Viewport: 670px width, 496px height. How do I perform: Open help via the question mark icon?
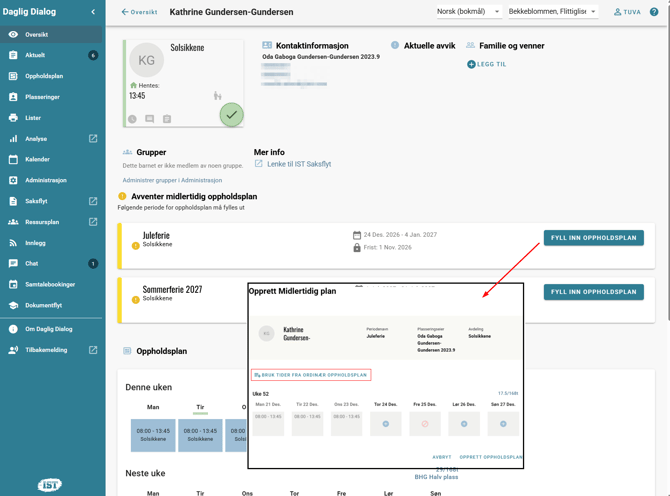click(x=654, y=12)
